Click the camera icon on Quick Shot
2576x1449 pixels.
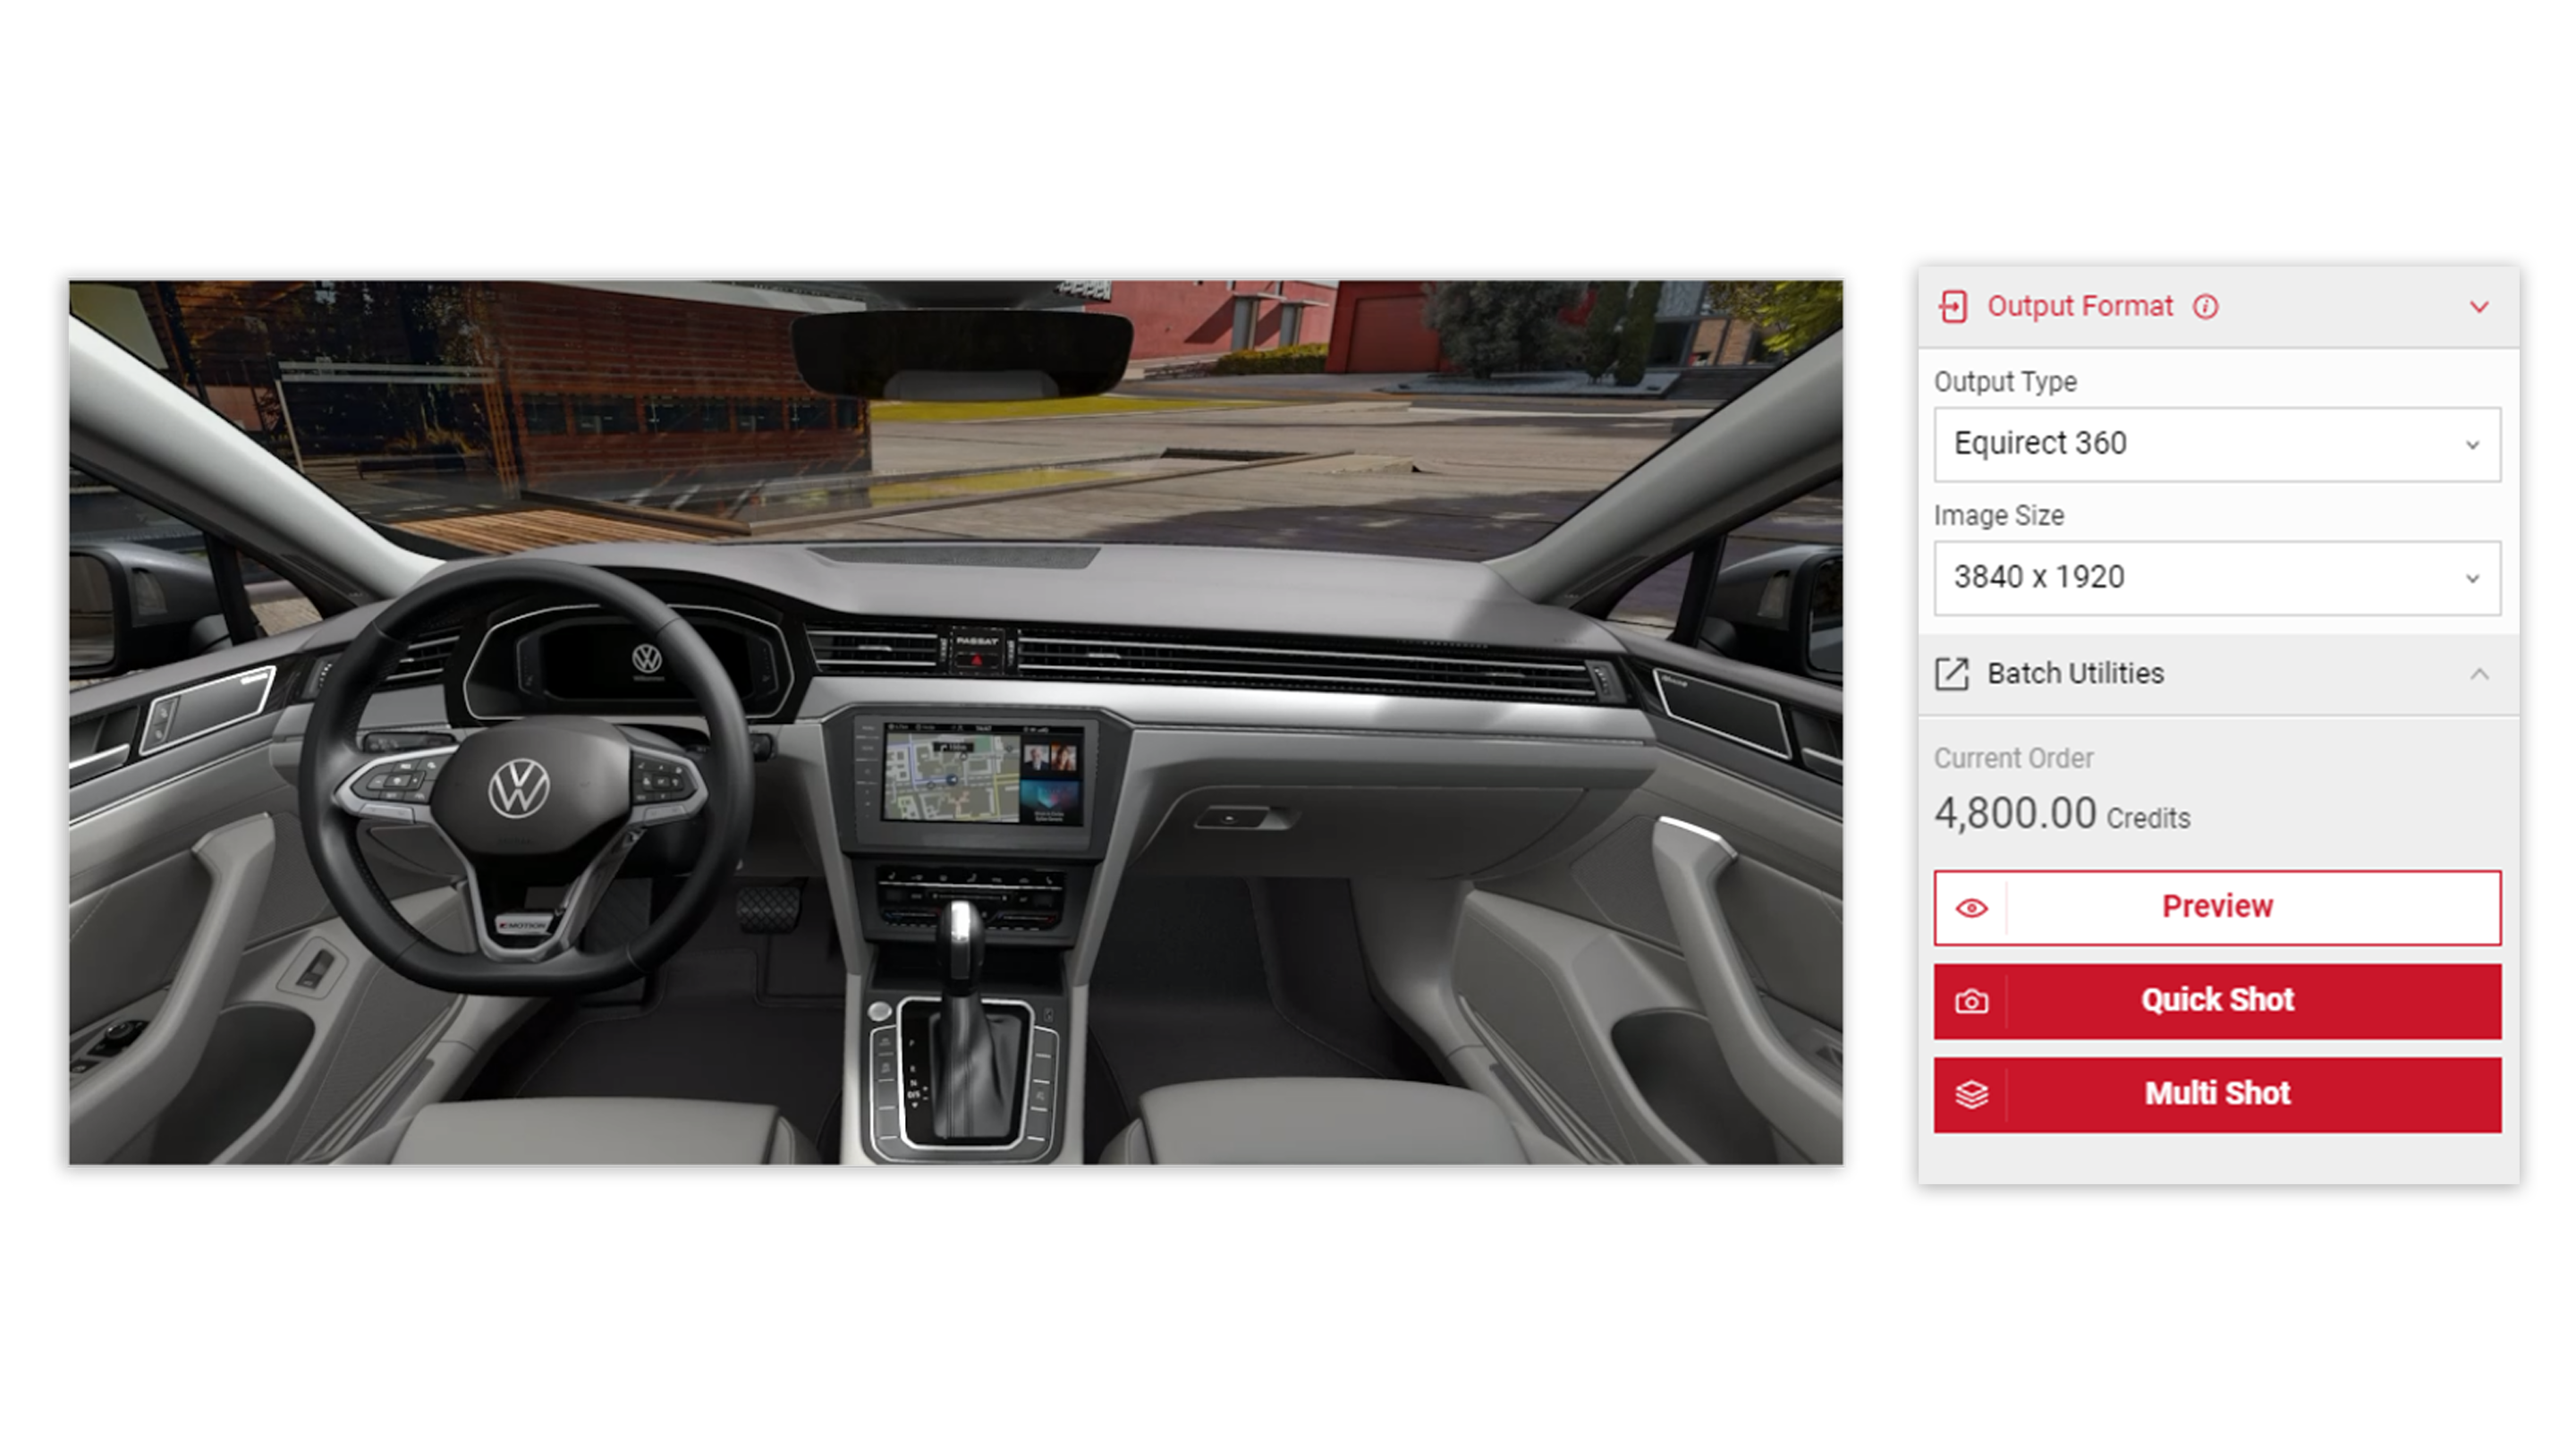tap(1971, 1002)
